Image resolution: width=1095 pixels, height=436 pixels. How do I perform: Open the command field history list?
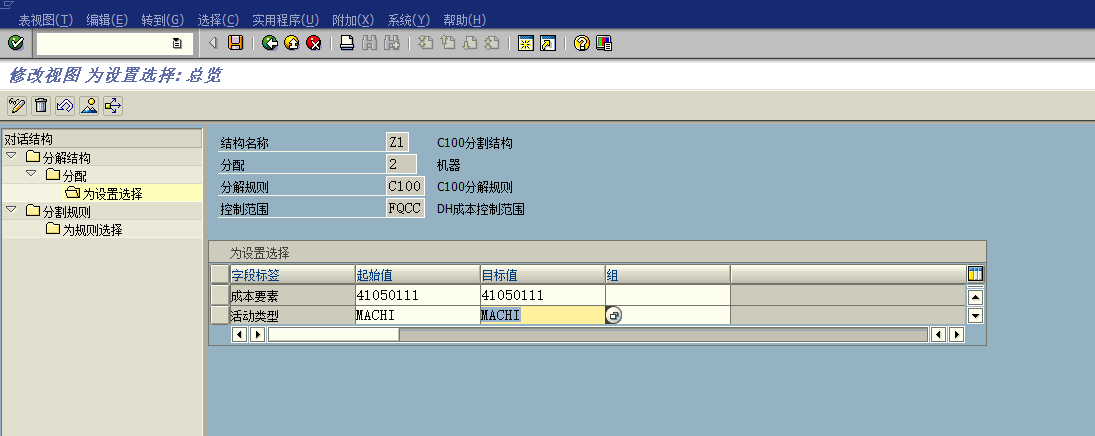(177, 43)
